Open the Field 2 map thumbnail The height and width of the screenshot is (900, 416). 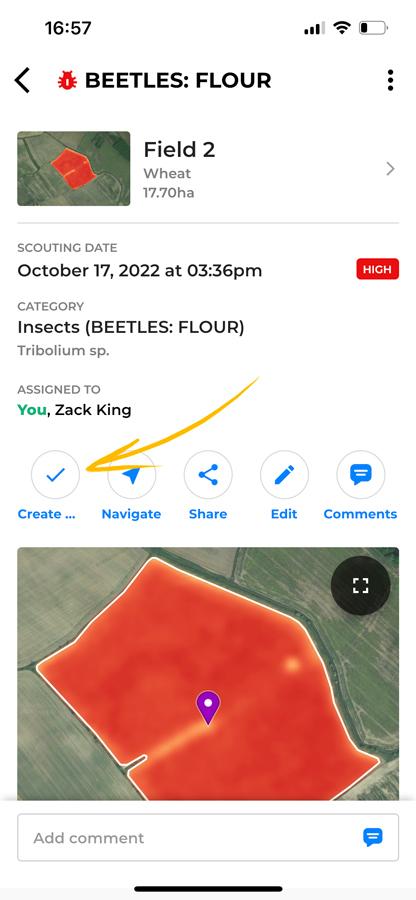[73, 169]
